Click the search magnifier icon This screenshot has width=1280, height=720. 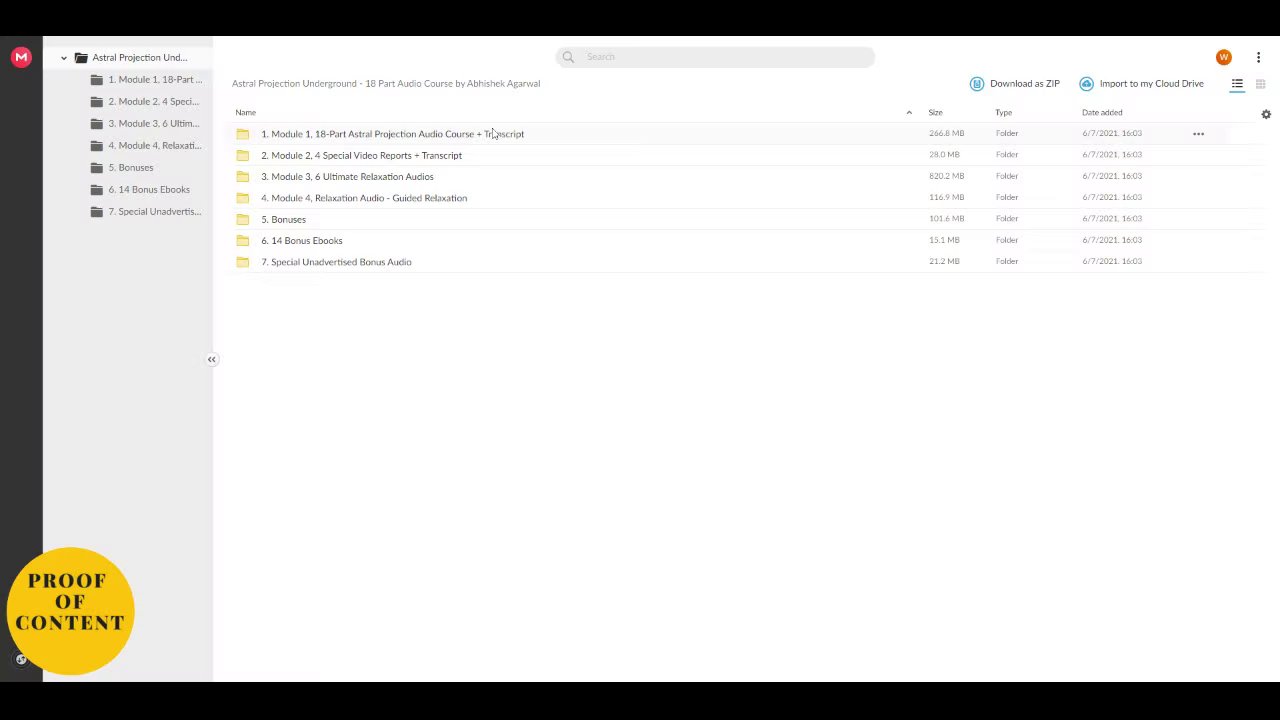[x=568, y=57]
